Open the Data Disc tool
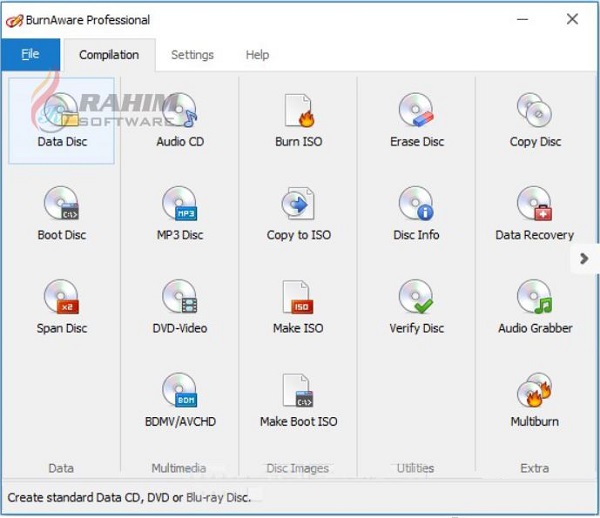Image resolution: width=600 pixels, height=518 pixels. 62,121
